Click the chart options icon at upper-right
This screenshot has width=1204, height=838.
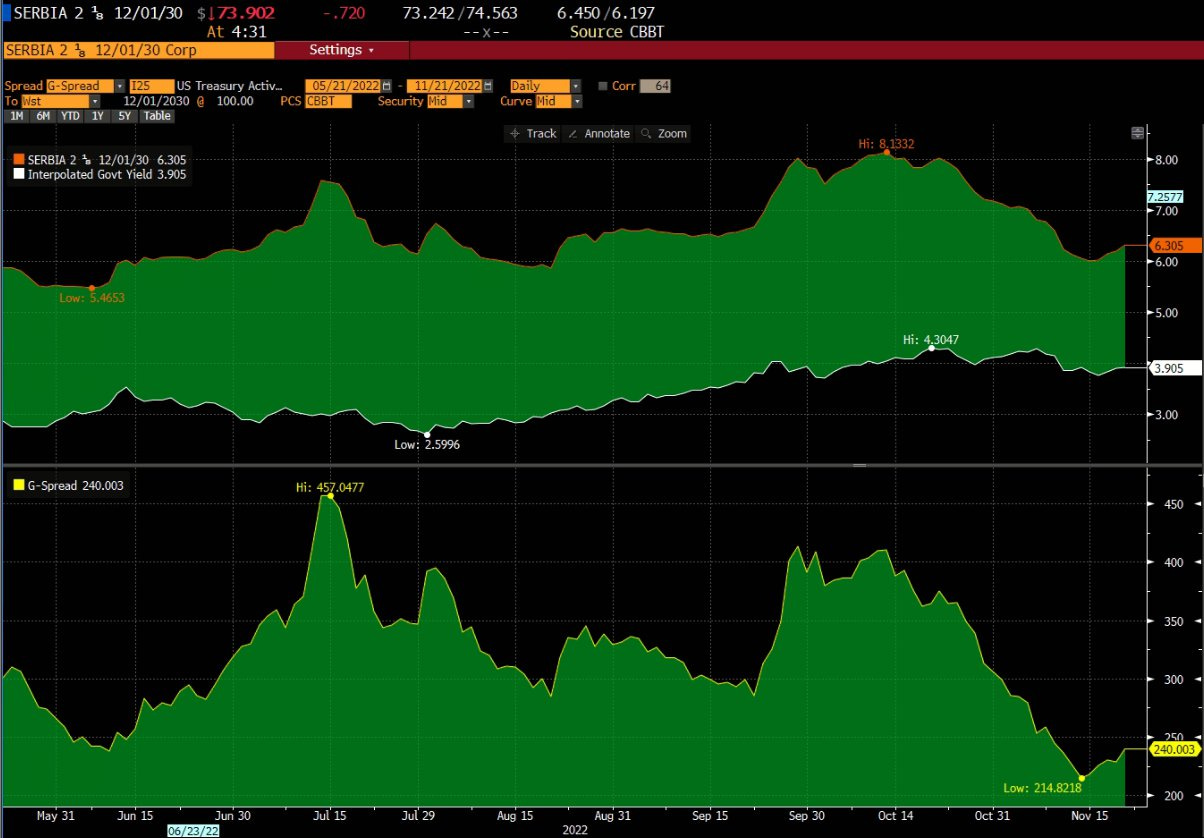coord(1137,133)
